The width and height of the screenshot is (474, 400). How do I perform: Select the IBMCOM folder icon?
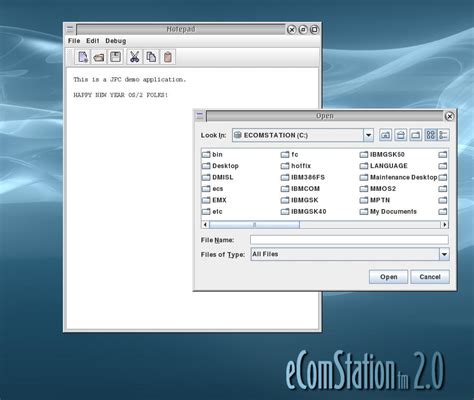(285, 189)
